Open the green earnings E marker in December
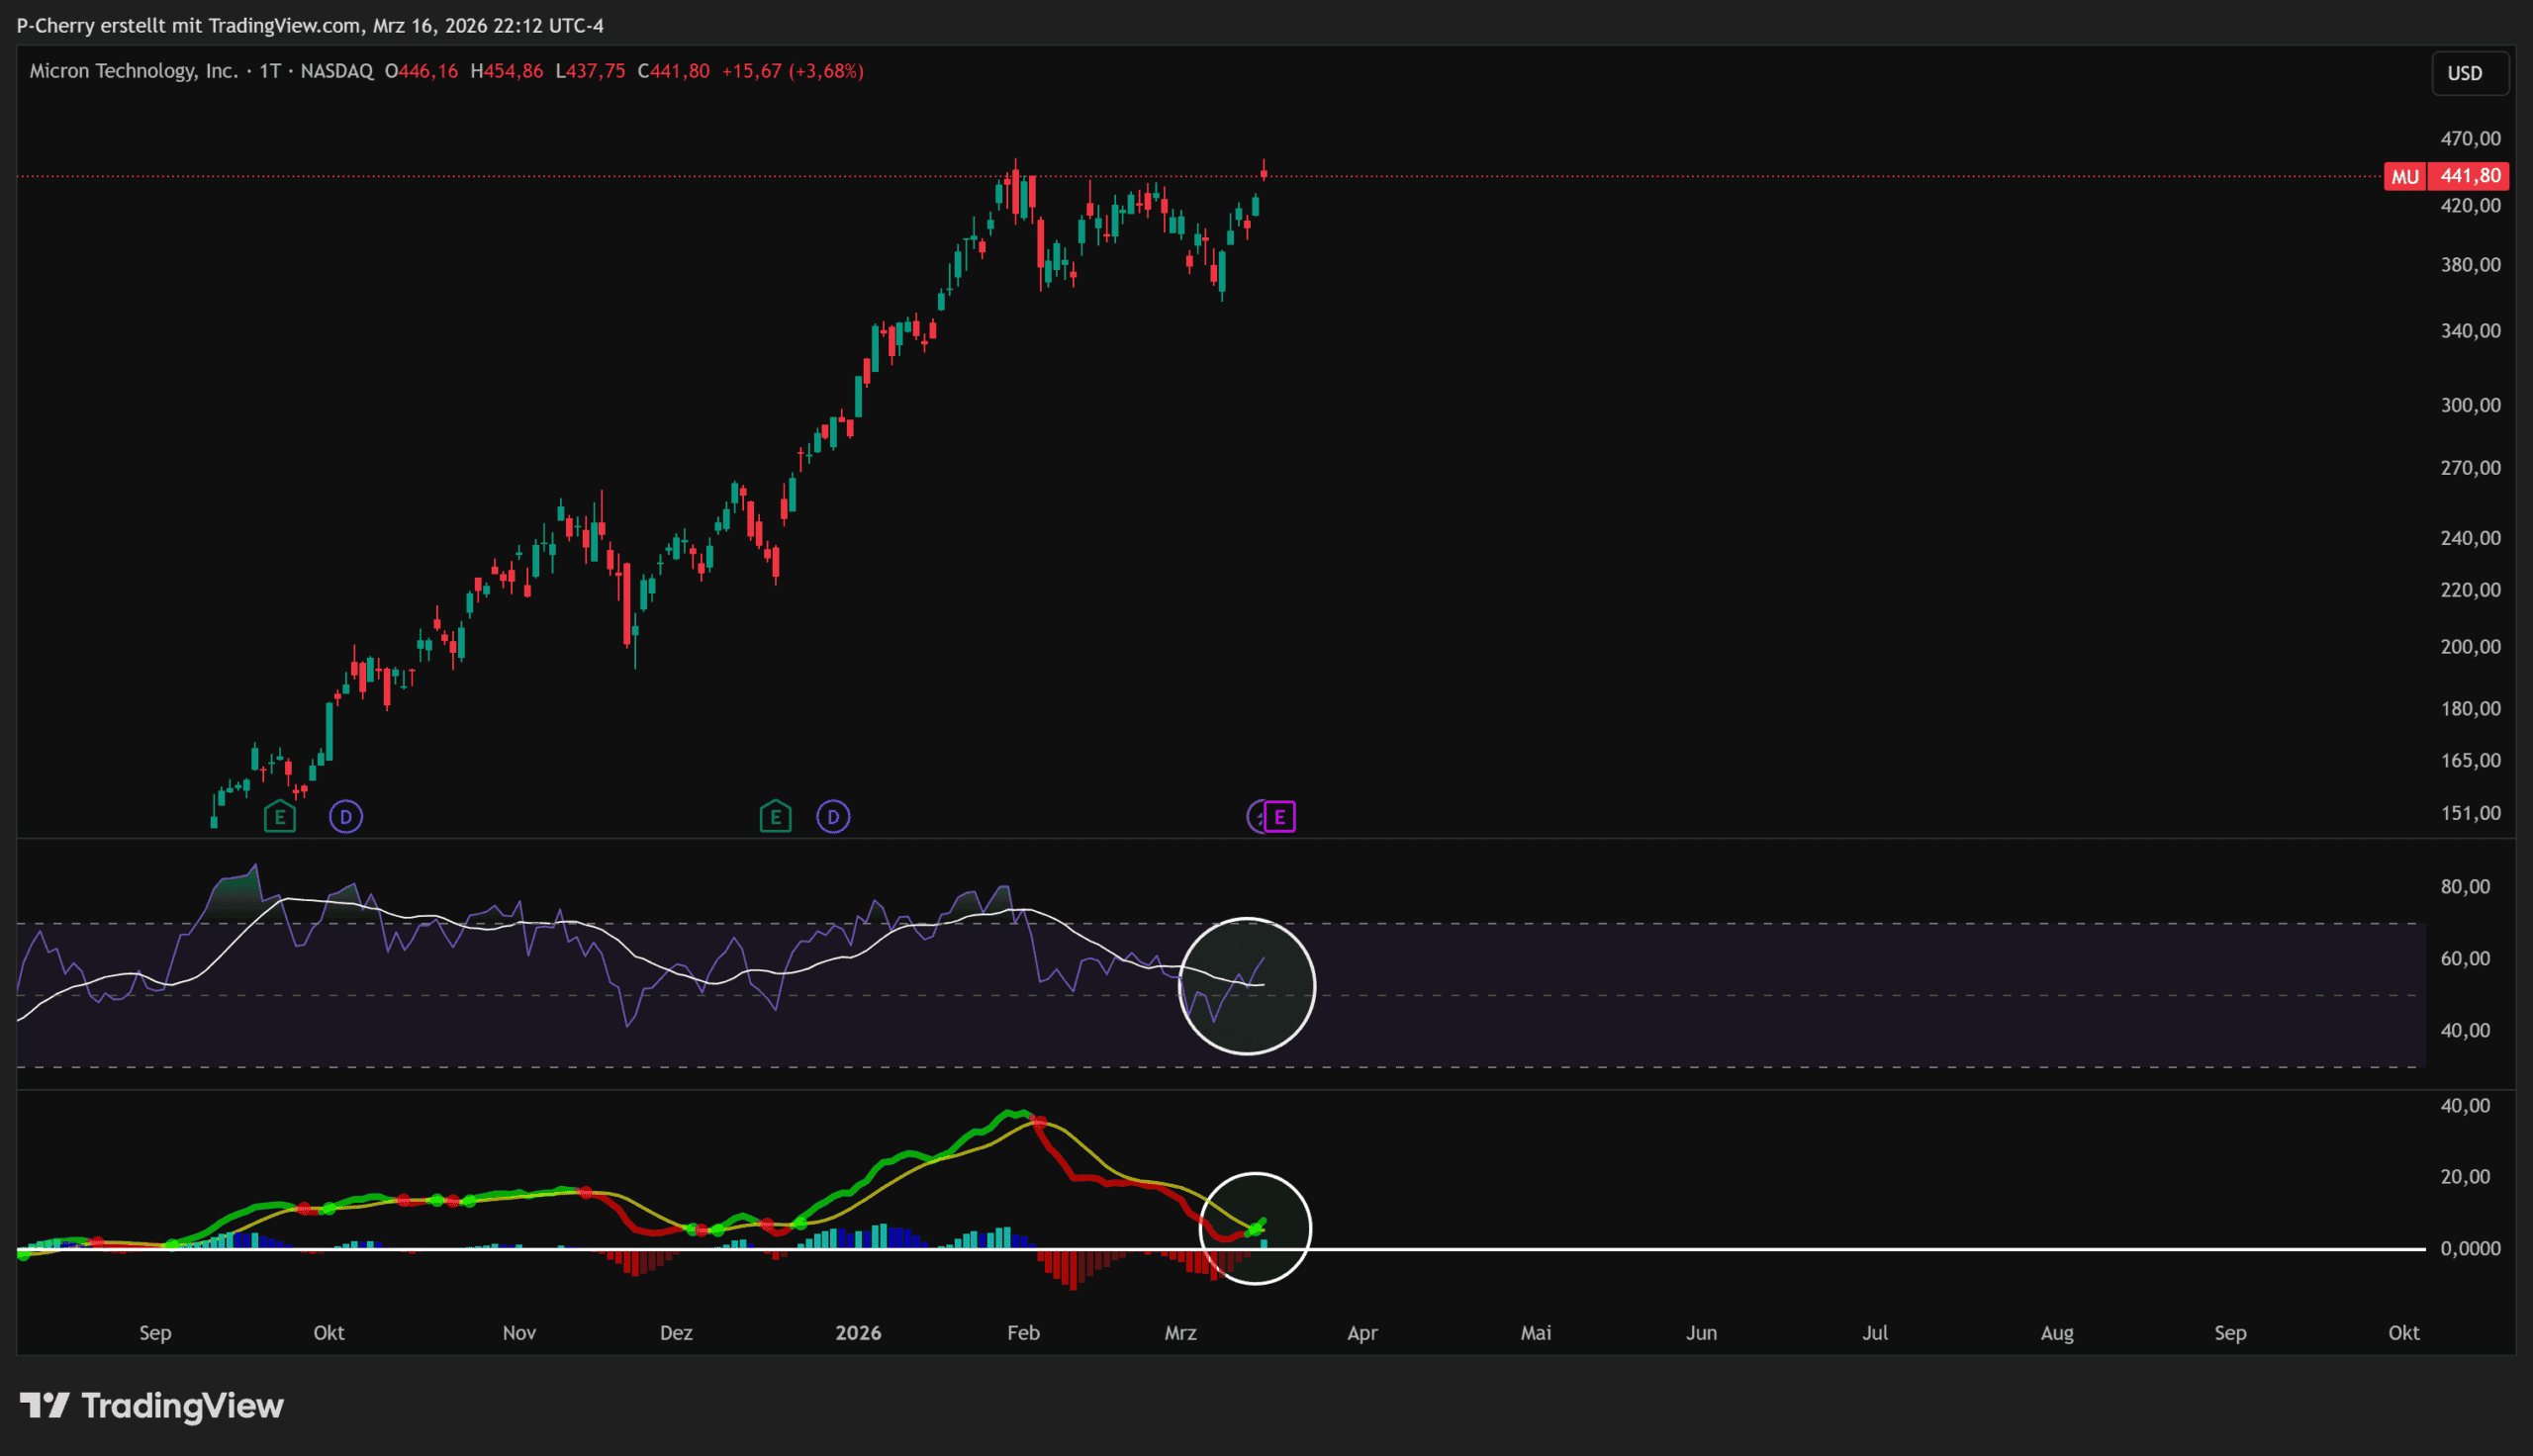Viewport: 2533px width, 1456px height. click(x=775, y=817)
